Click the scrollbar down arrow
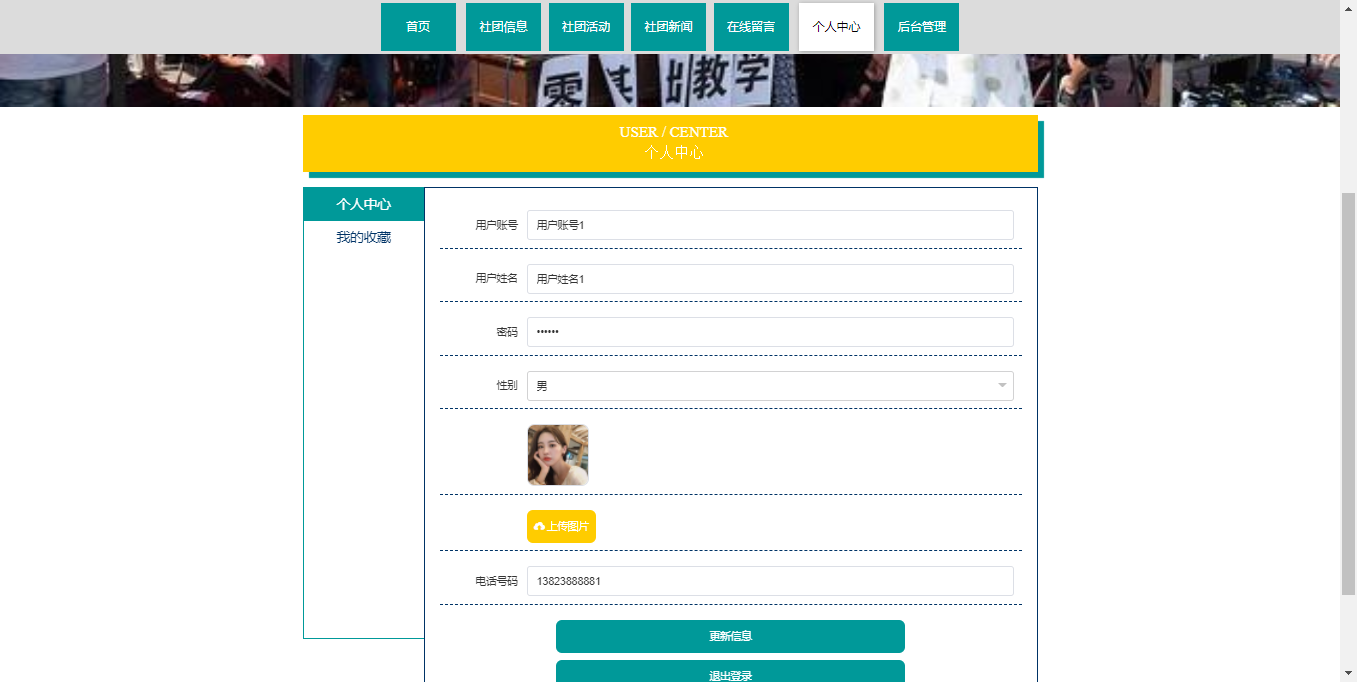This screenshot has height=682, width=1357. 1348,673
